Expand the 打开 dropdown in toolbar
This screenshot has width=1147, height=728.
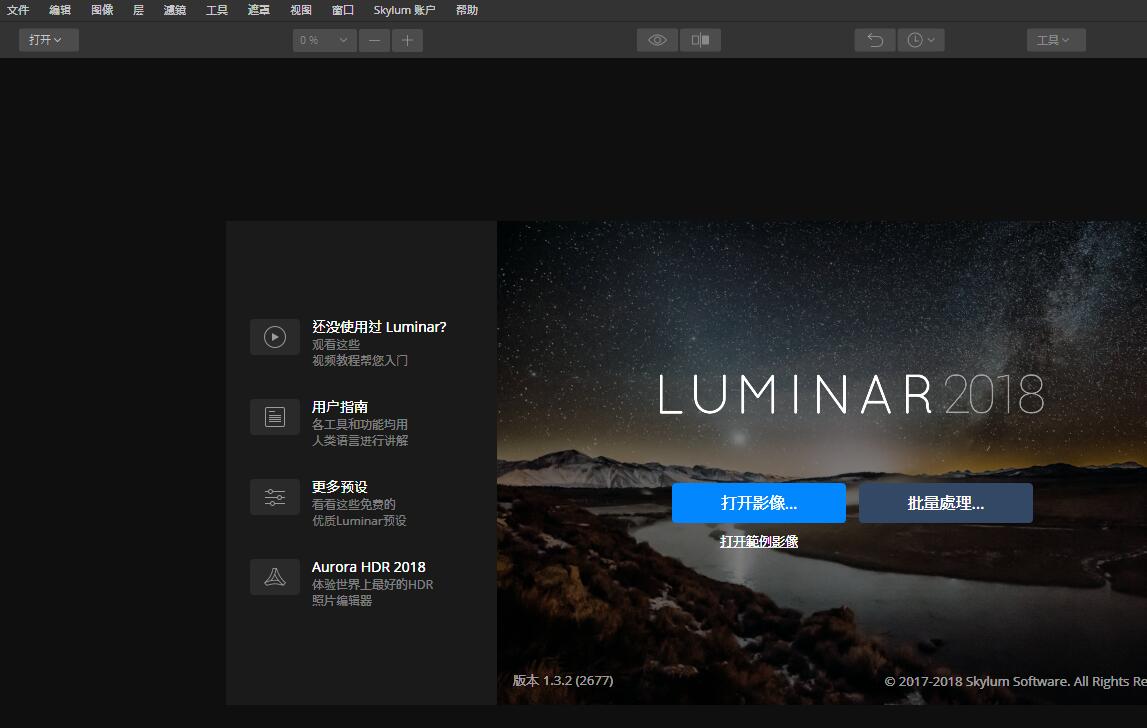(x=48, y=40)
